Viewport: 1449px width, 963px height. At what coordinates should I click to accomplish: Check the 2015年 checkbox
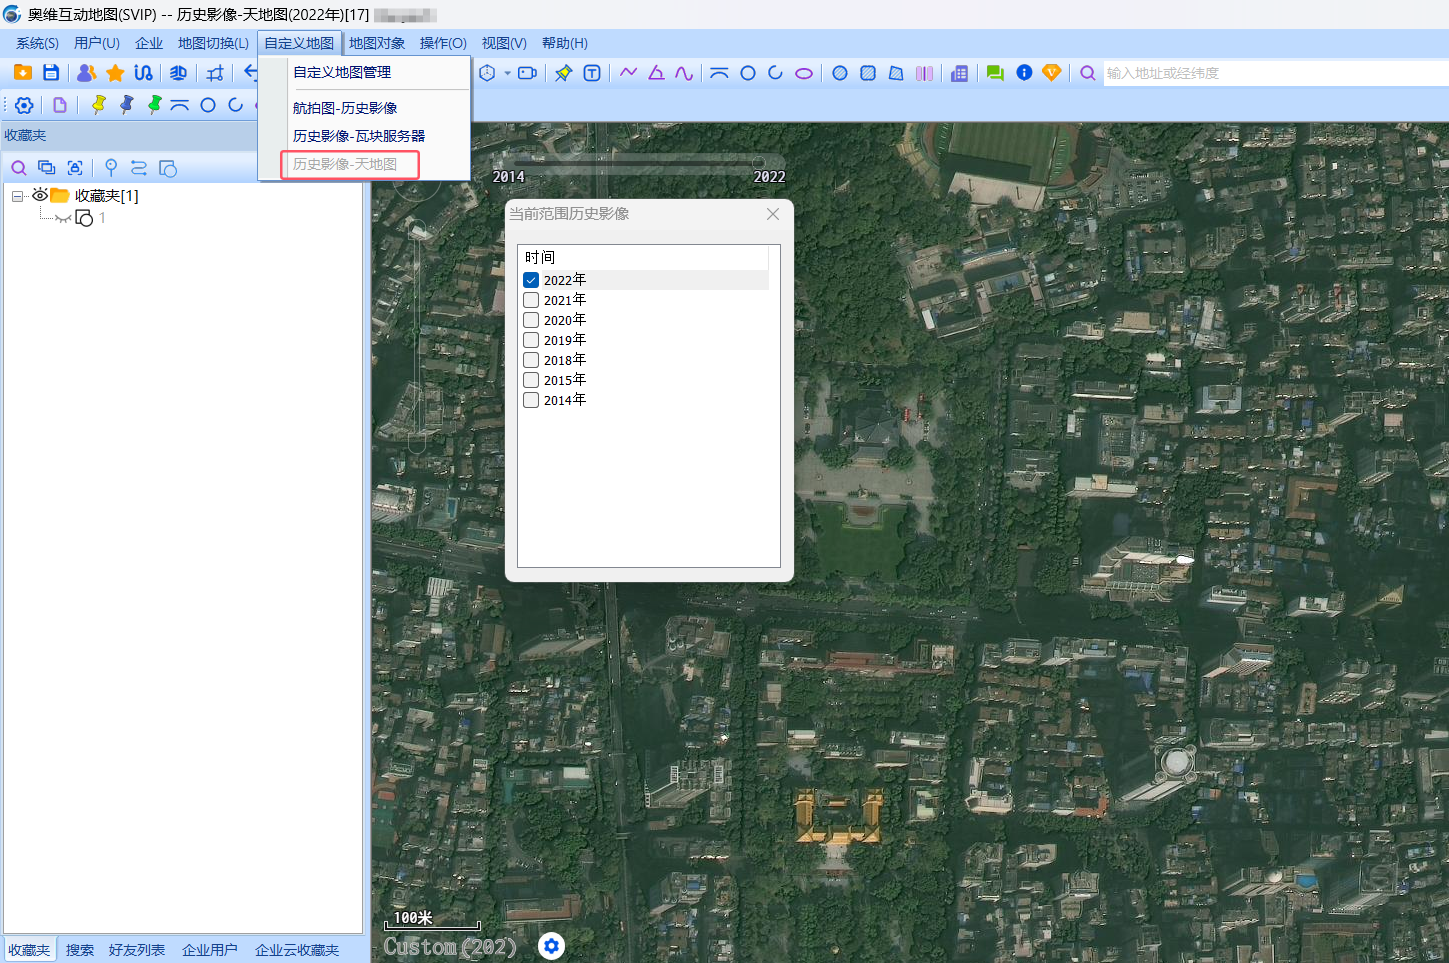click(x=531, y=380)
